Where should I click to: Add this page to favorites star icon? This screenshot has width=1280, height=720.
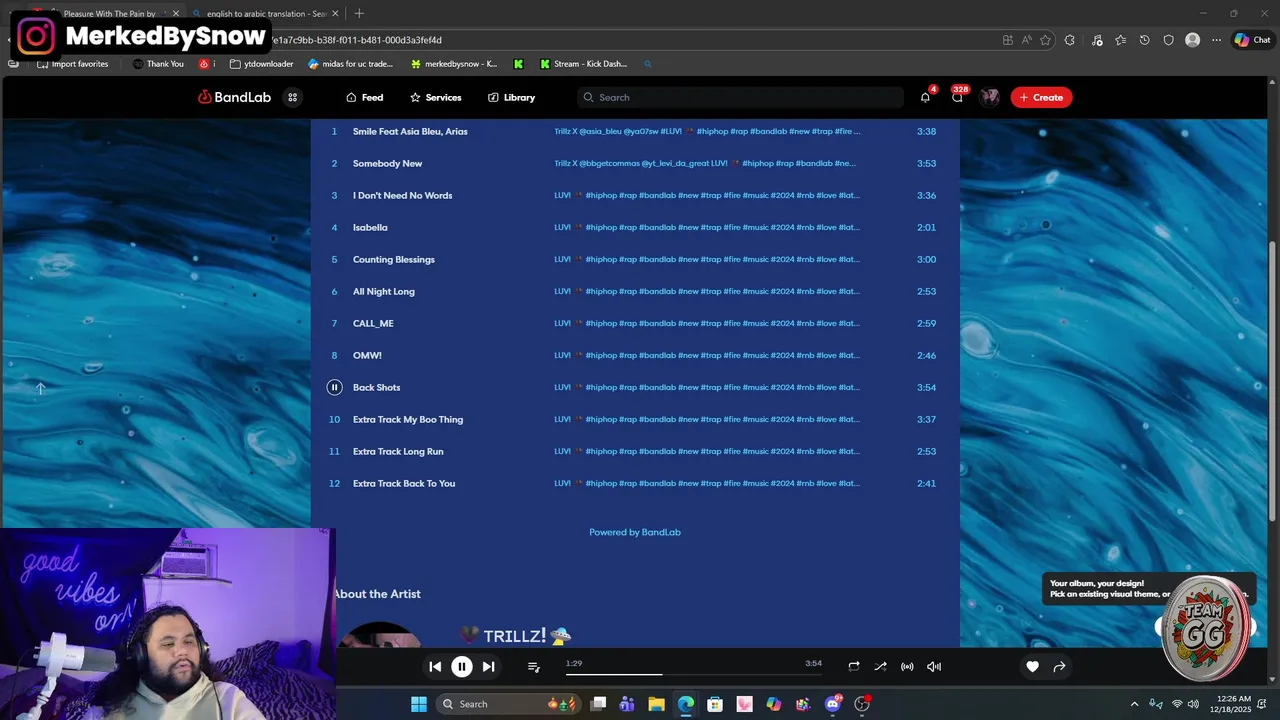pos(1045,40)
